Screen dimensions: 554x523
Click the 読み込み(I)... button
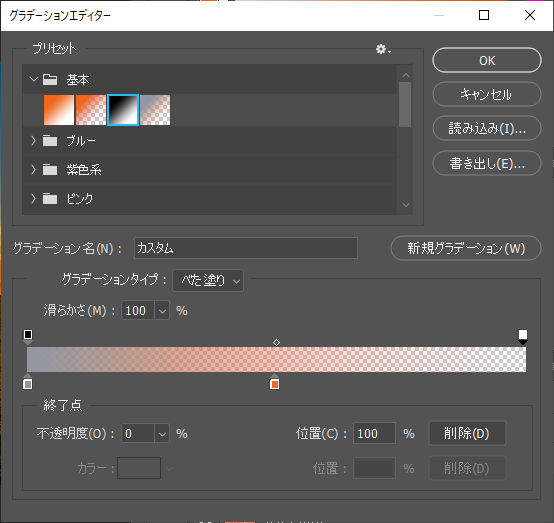click(487, 128)
